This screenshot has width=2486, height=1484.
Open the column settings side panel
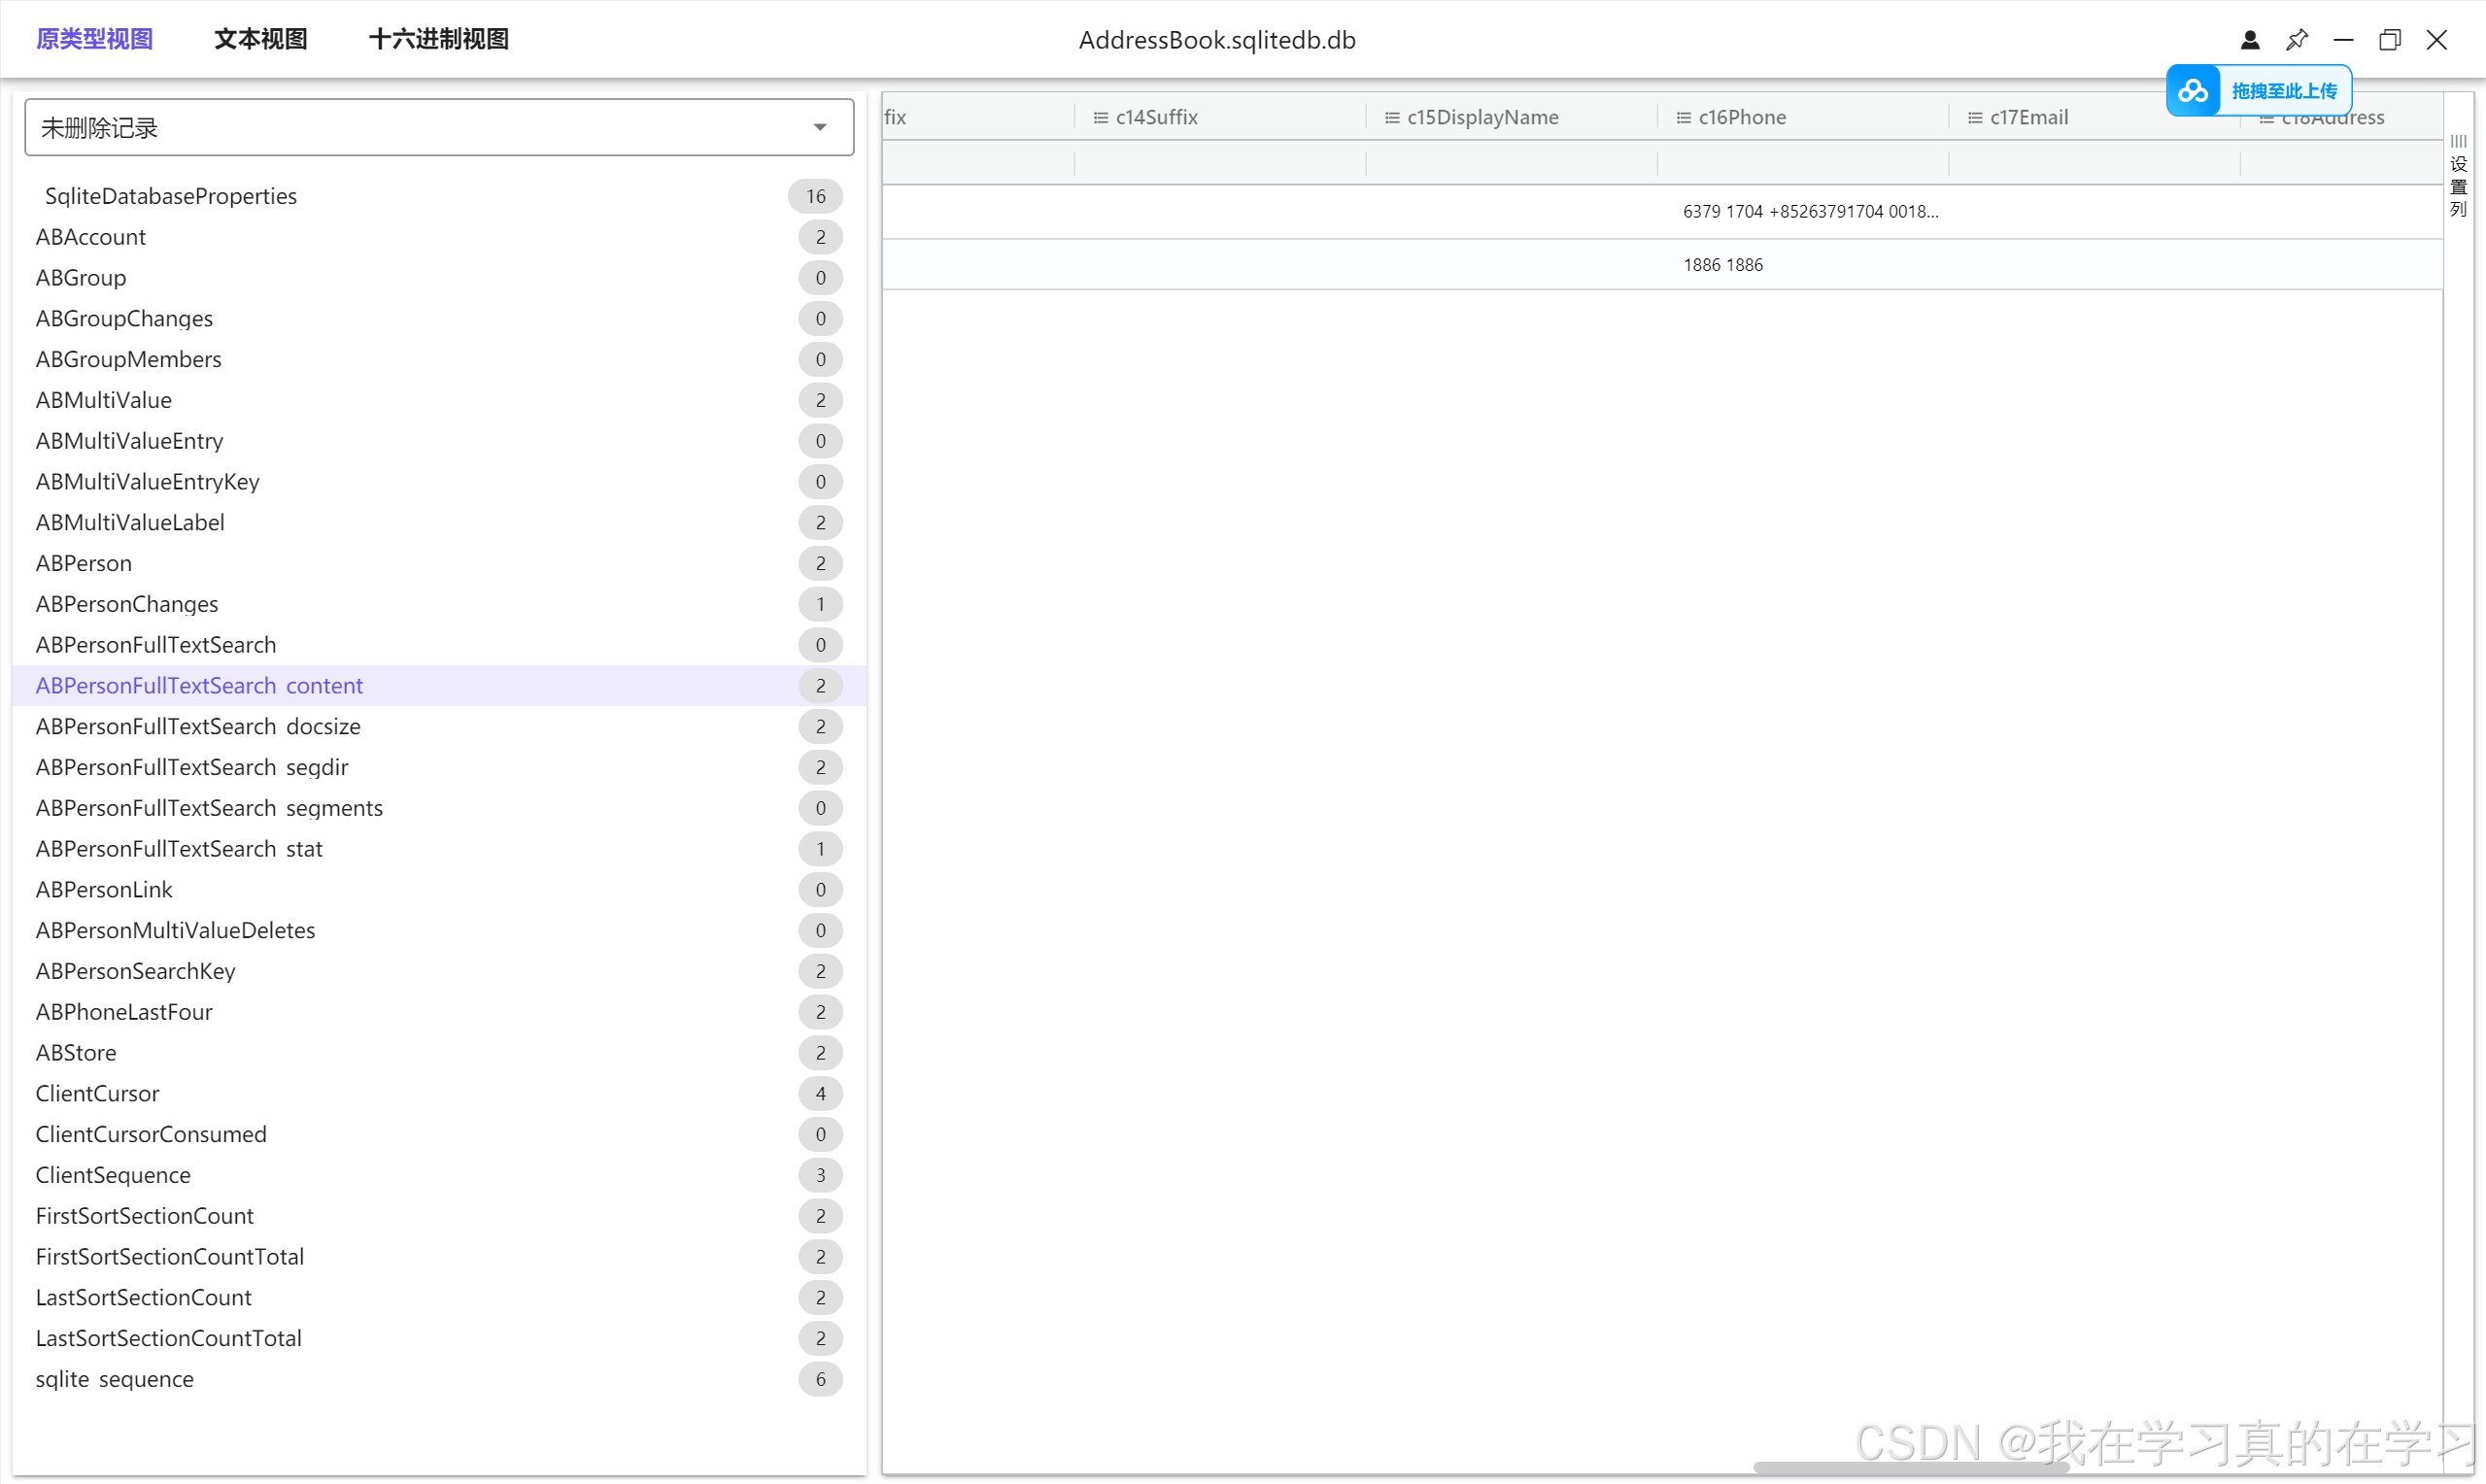pyautogui.click(x=2458, y=175)
